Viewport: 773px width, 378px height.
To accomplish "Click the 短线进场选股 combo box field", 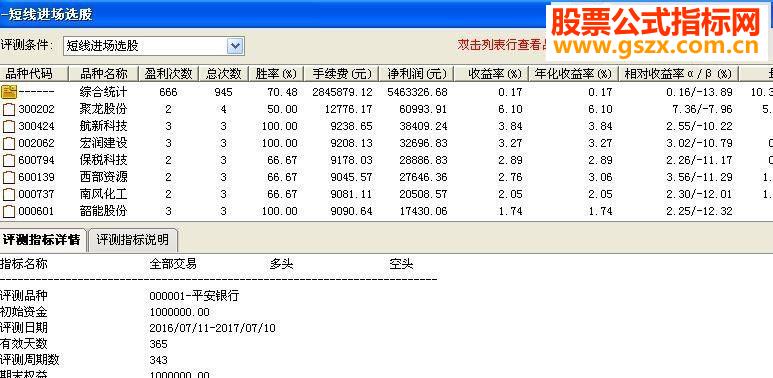I will click(x=154, y=46).
